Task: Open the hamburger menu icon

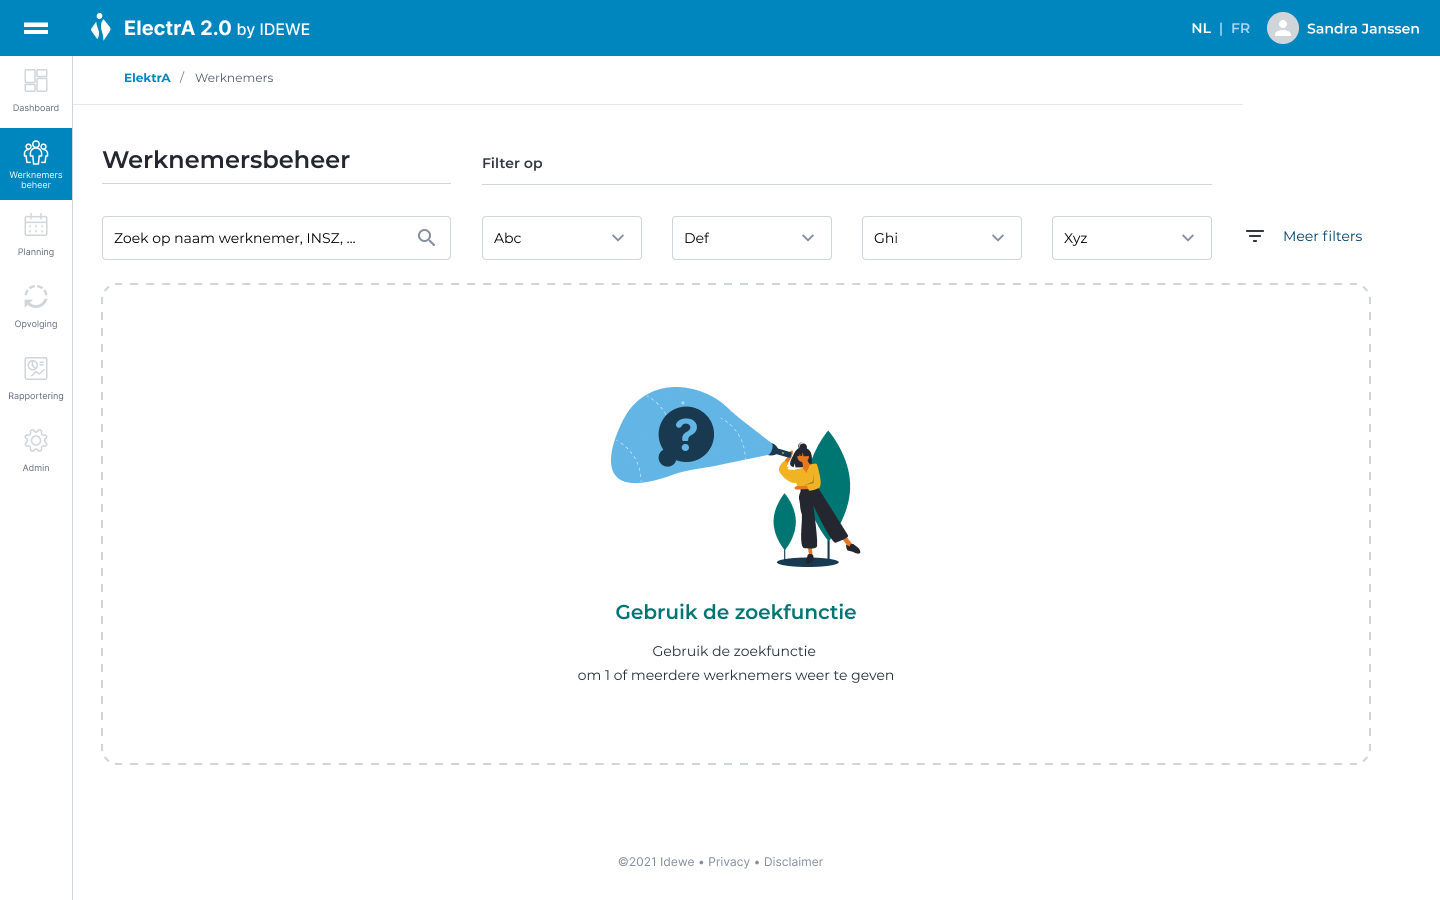Action: (36, 28)
